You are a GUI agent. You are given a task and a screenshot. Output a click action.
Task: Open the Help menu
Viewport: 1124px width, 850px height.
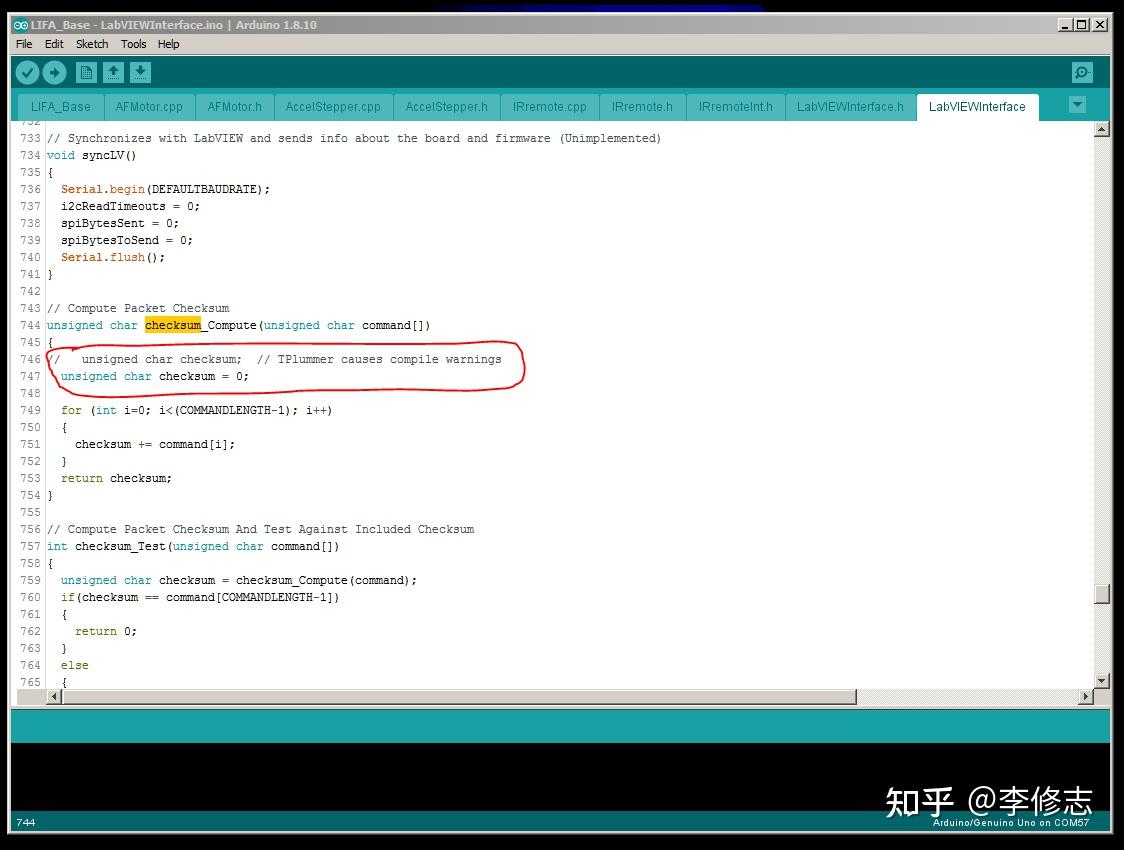169,44
